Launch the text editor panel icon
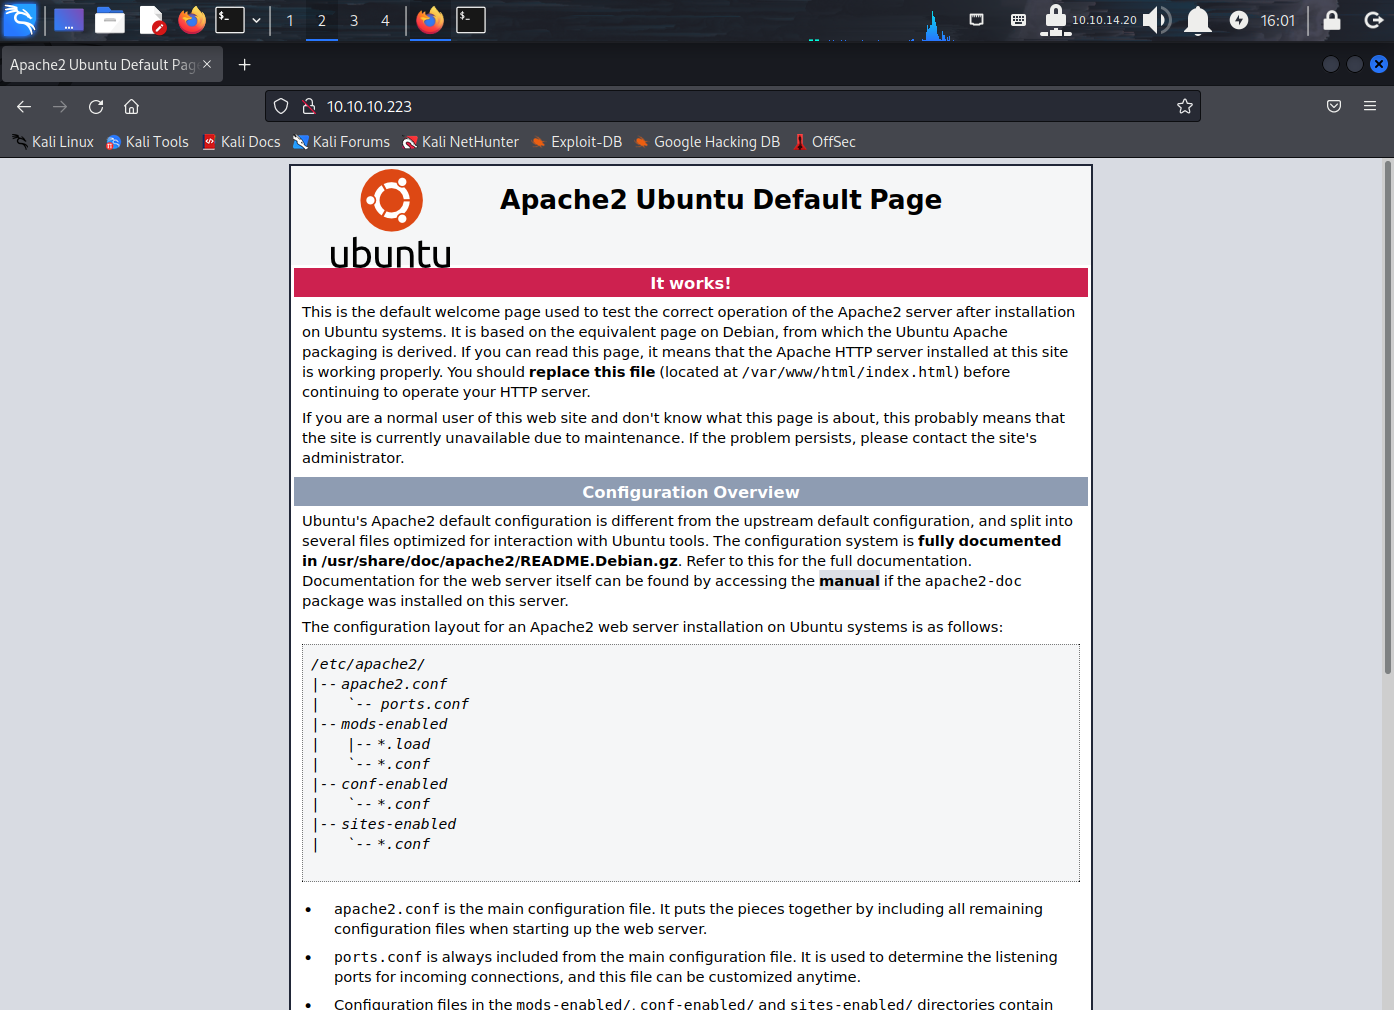This screenshot has width=1394, height=1010. coord(151,19)
